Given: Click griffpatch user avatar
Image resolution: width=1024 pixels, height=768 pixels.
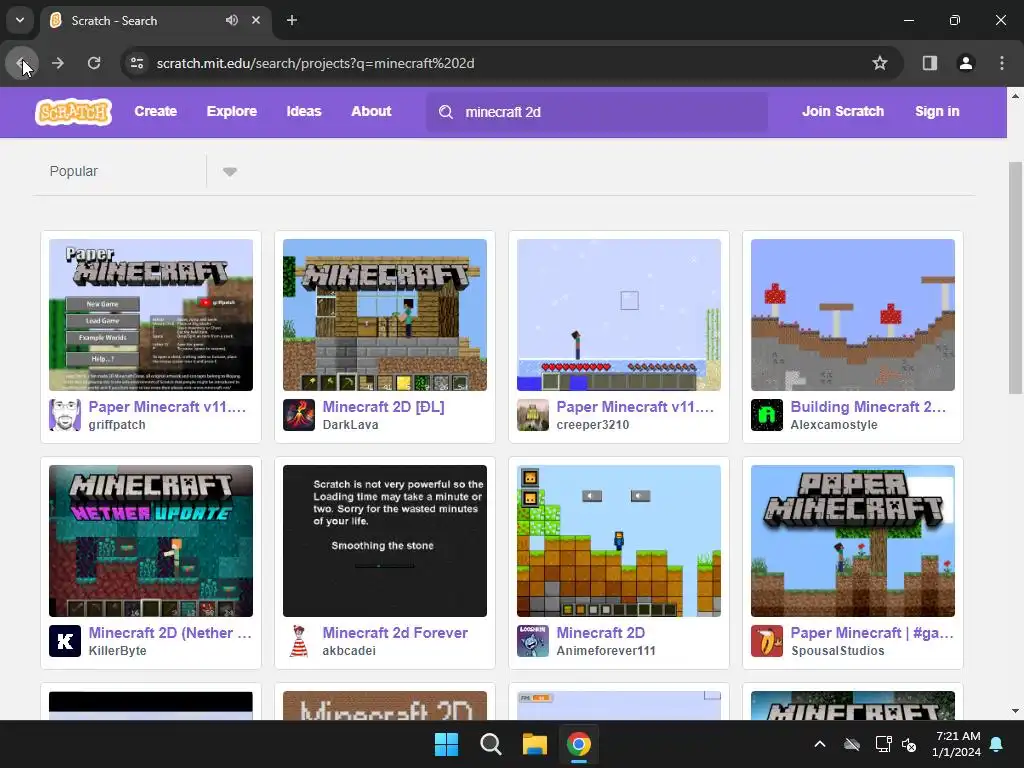Looking at the screenshot, I should point(65,415).
